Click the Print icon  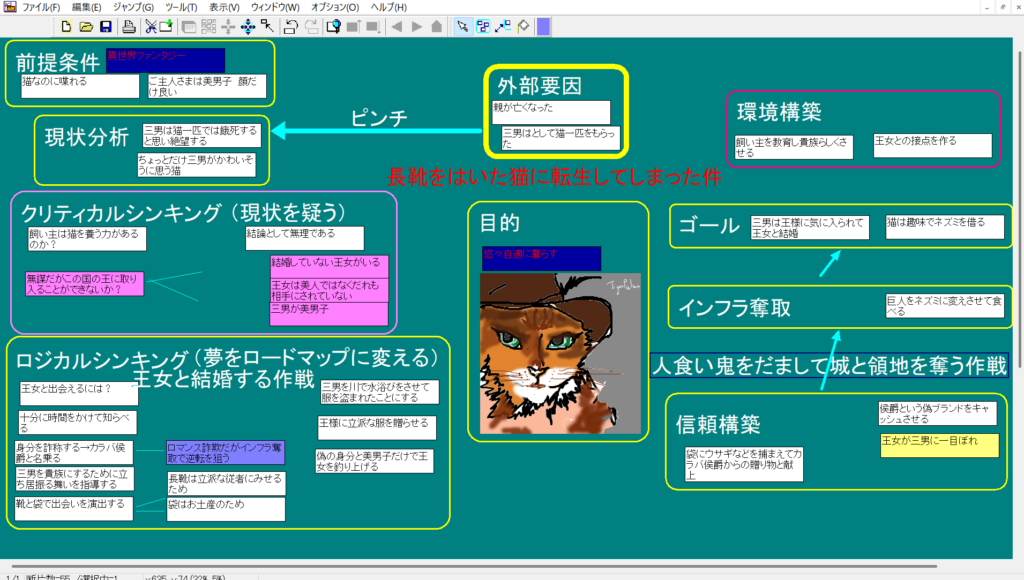[128, 26]
